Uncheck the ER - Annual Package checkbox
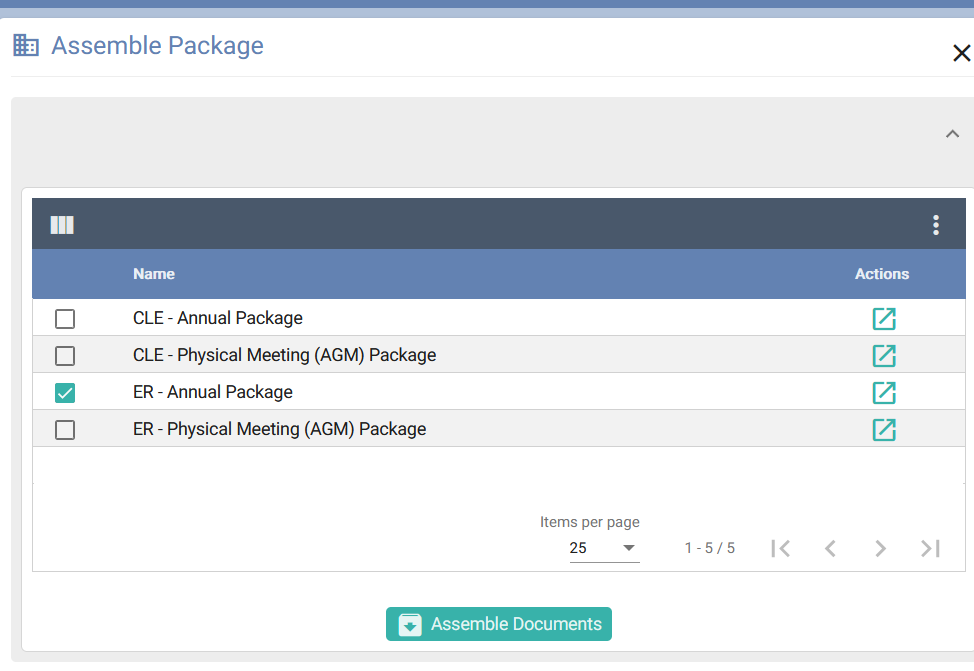The width and height of the screenshot is (974, 671). [x=65, y=393]
